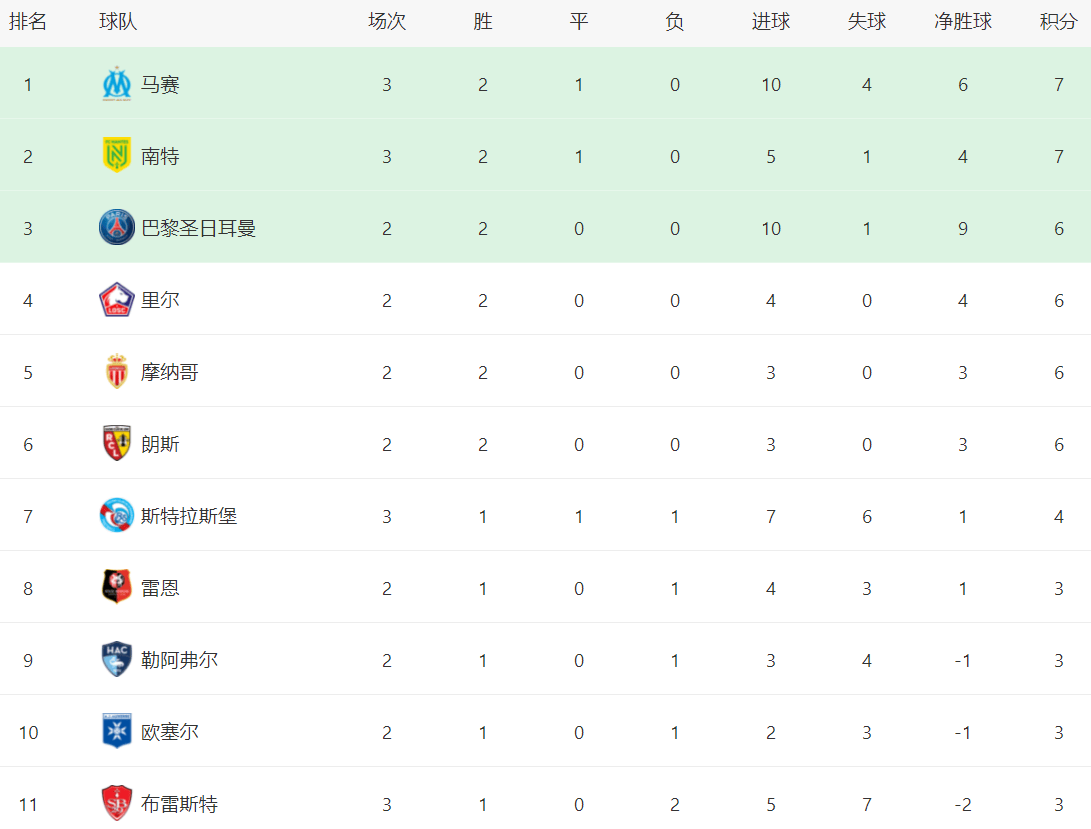Click the Marseille (马赛) team crest

coord(117,85)
